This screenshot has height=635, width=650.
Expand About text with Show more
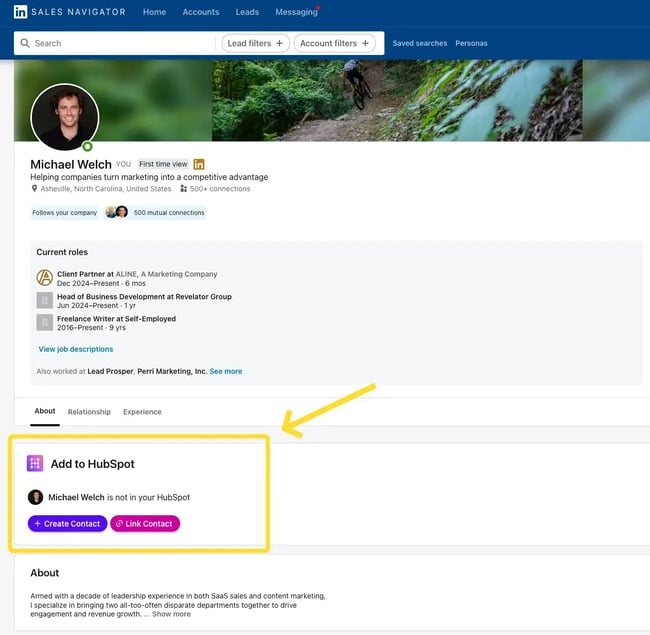pyautogui.click(x=171, y=614)
